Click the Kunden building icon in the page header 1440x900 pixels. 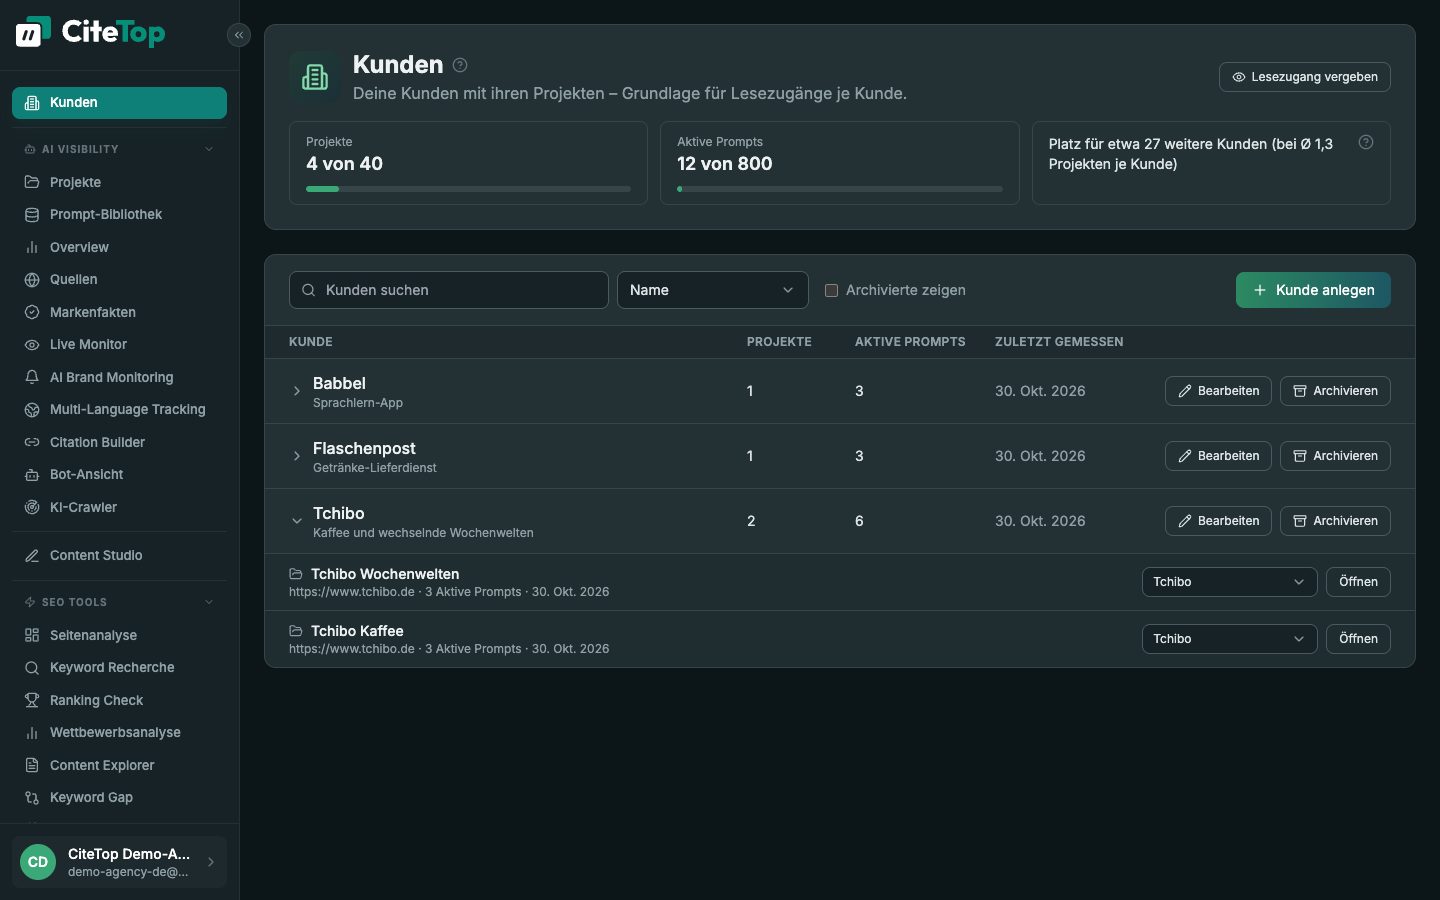[x=315, y=77]
